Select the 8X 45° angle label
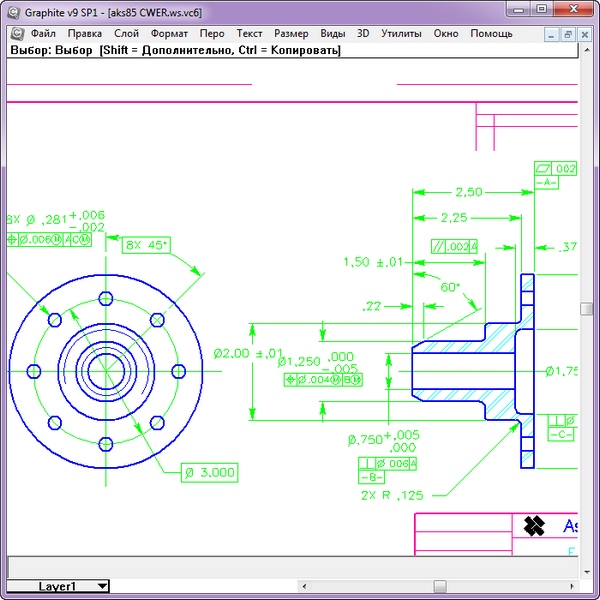The height and width of the screenshot is (600, 600). (147, 244)
